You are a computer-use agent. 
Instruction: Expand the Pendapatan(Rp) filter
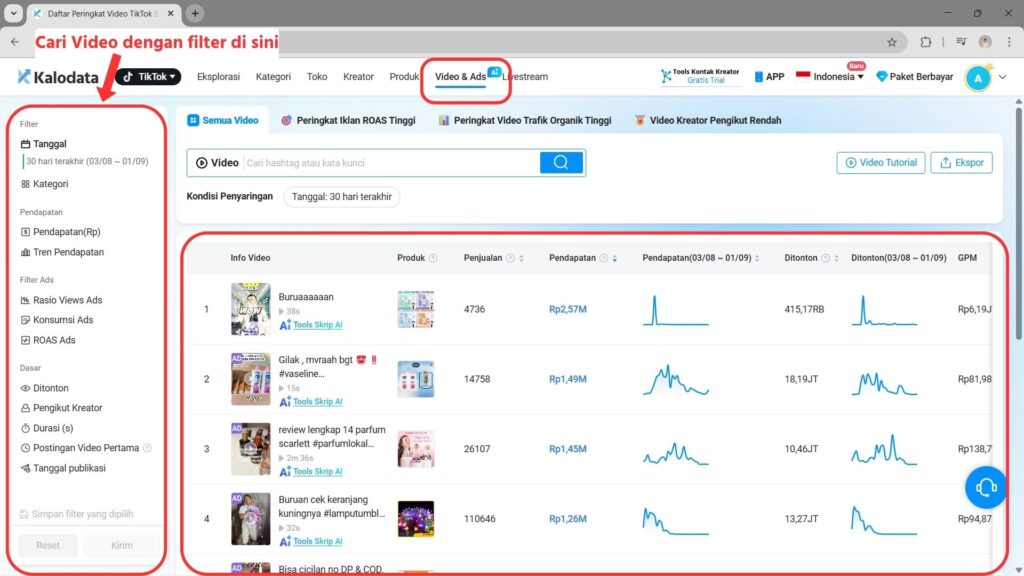pyautogui.click(x=60, y=232)
